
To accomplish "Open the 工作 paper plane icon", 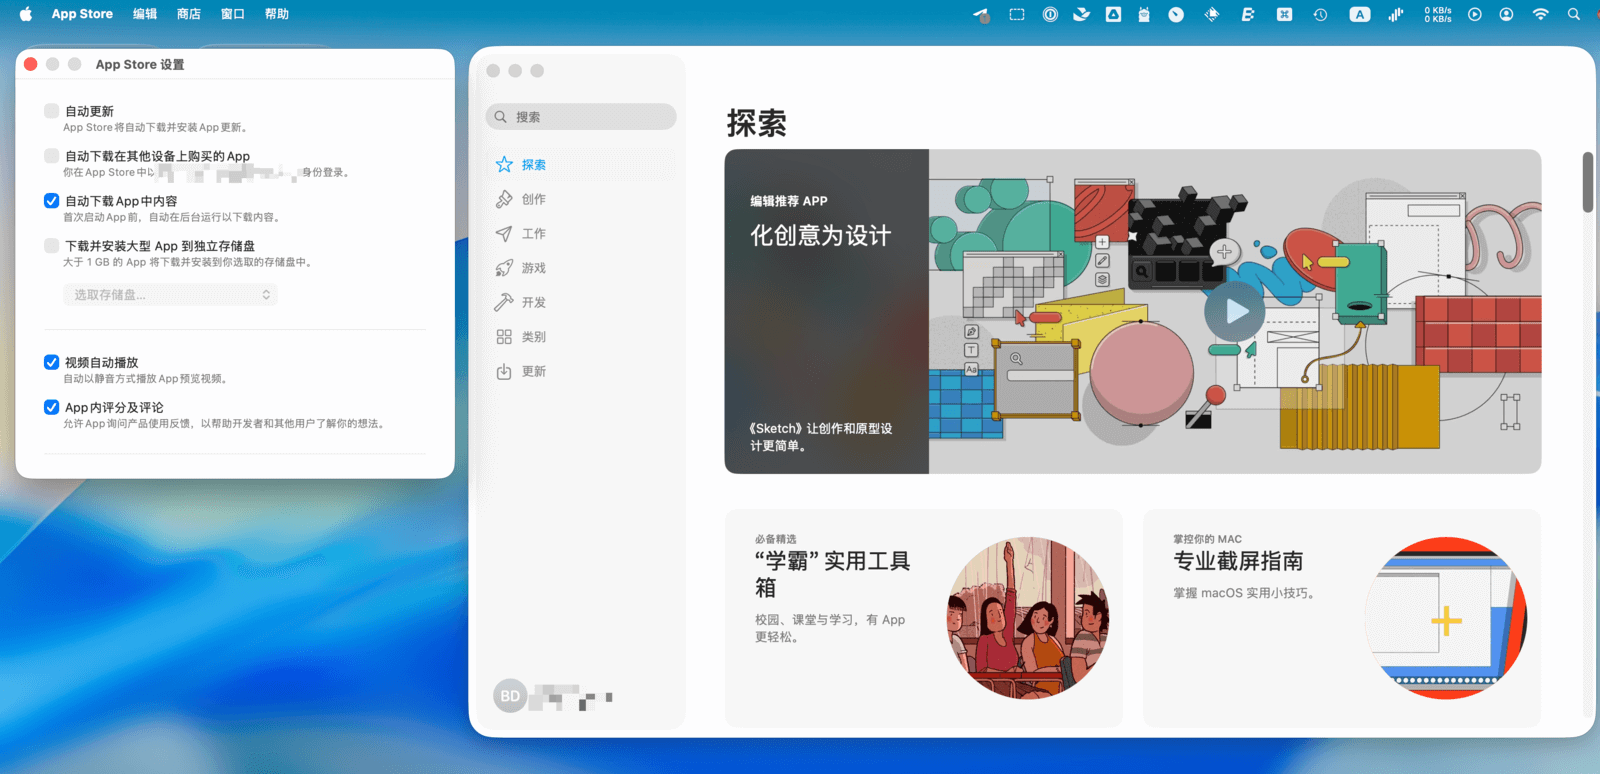I will 505,234.
